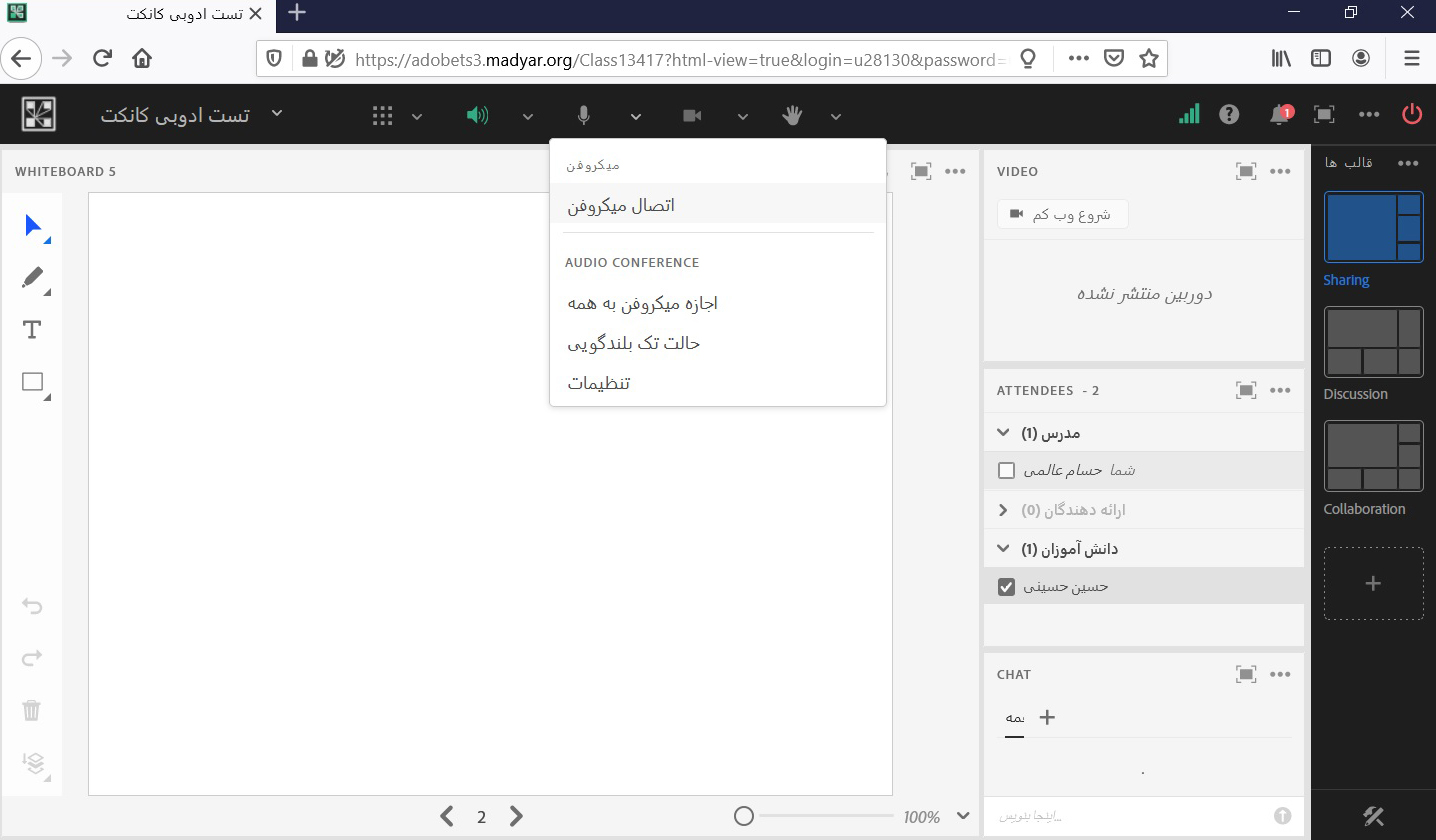Collapse the مدرس (1) group
The width and height of the screenshot is (1436, 840).
coord(1003,433)
